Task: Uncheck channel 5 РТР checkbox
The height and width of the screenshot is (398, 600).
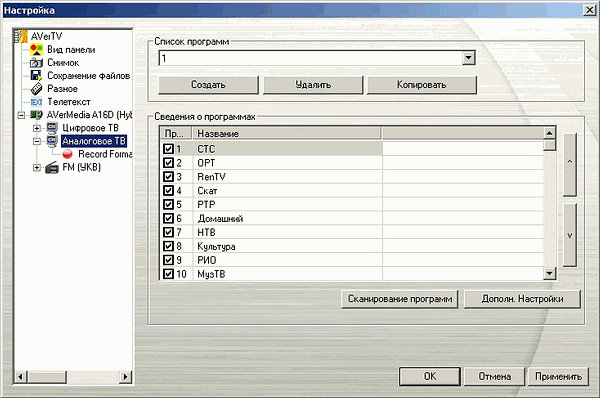Action: point(168,204)
